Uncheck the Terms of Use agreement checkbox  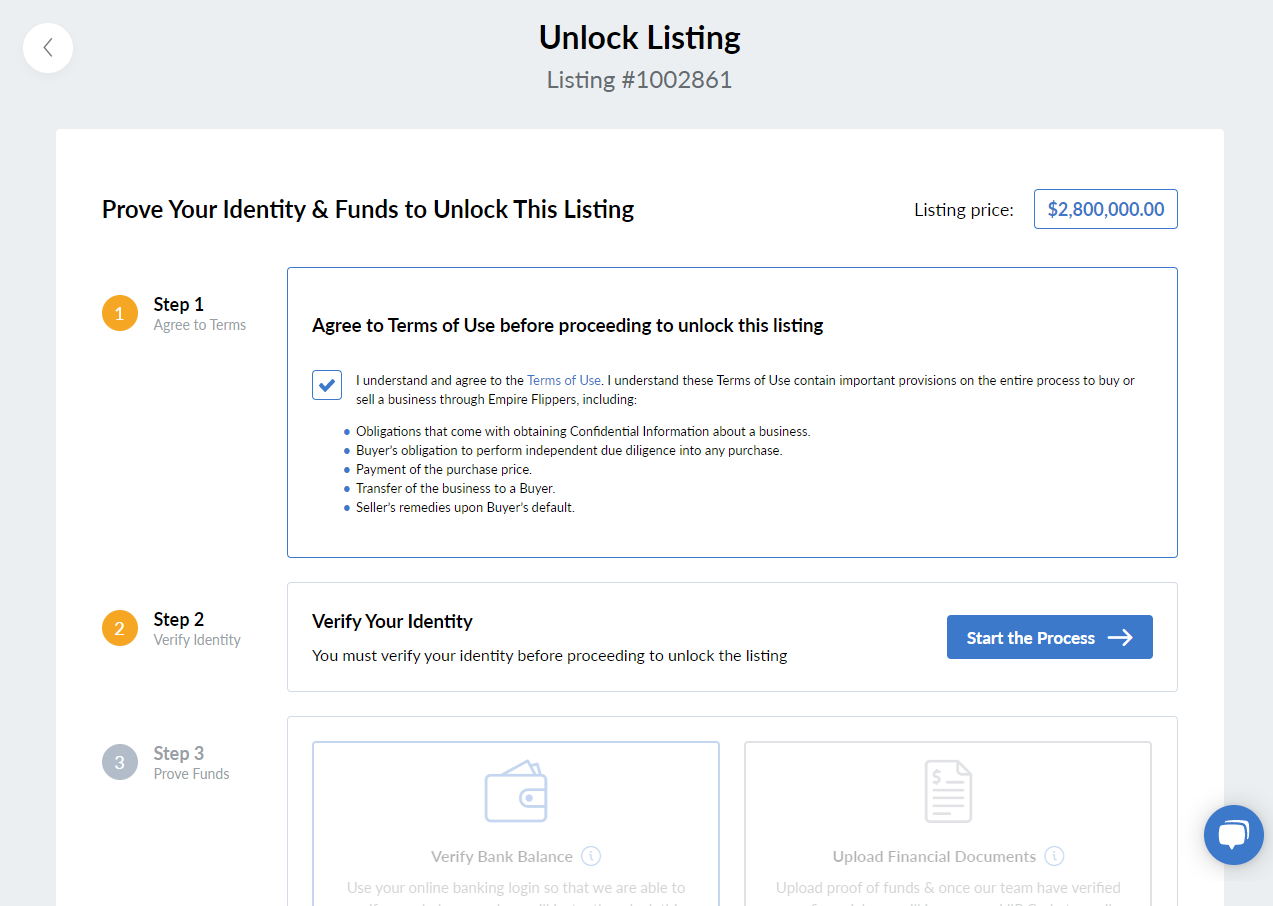point(327,384)
